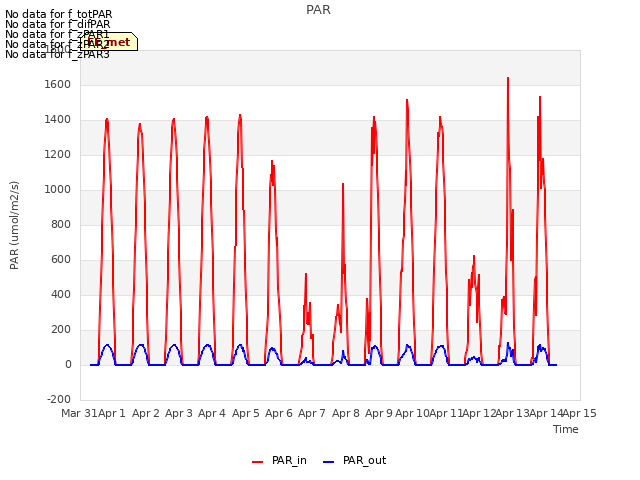
Task: Click the 1400 y-axis tick label
Action: tap(58, 120)
